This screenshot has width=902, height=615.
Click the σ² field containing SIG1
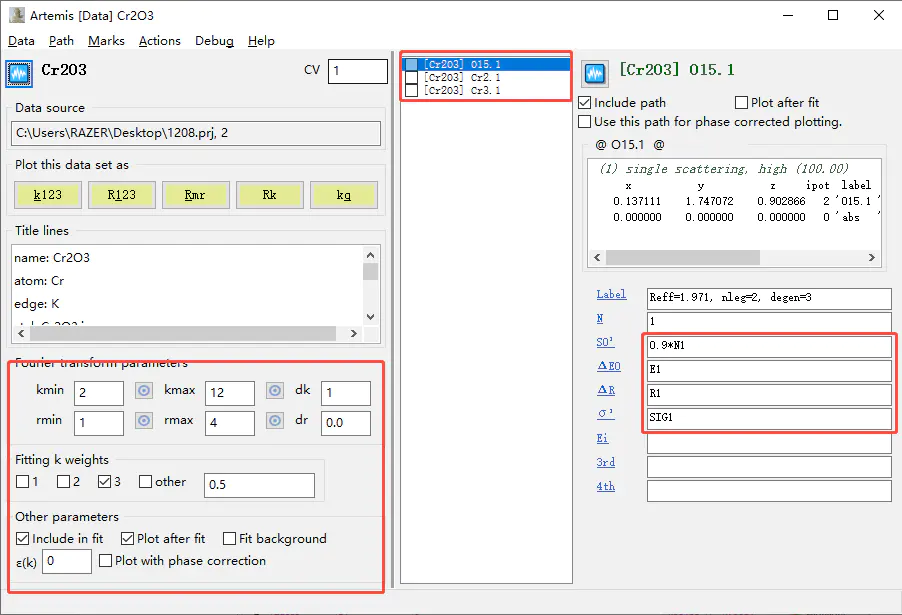pos(769,418)
